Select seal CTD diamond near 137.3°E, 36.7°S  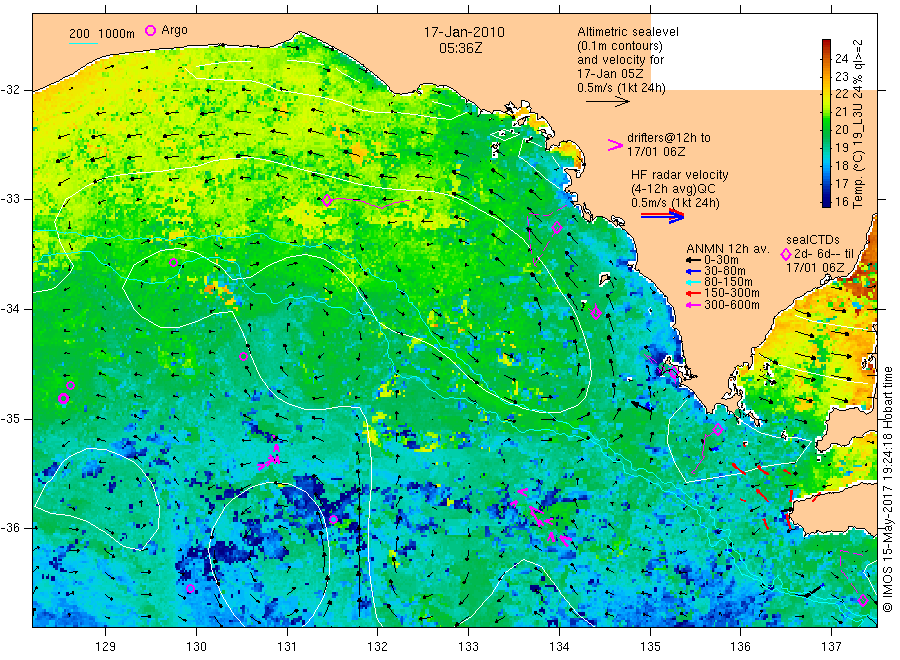click(863, 601)
